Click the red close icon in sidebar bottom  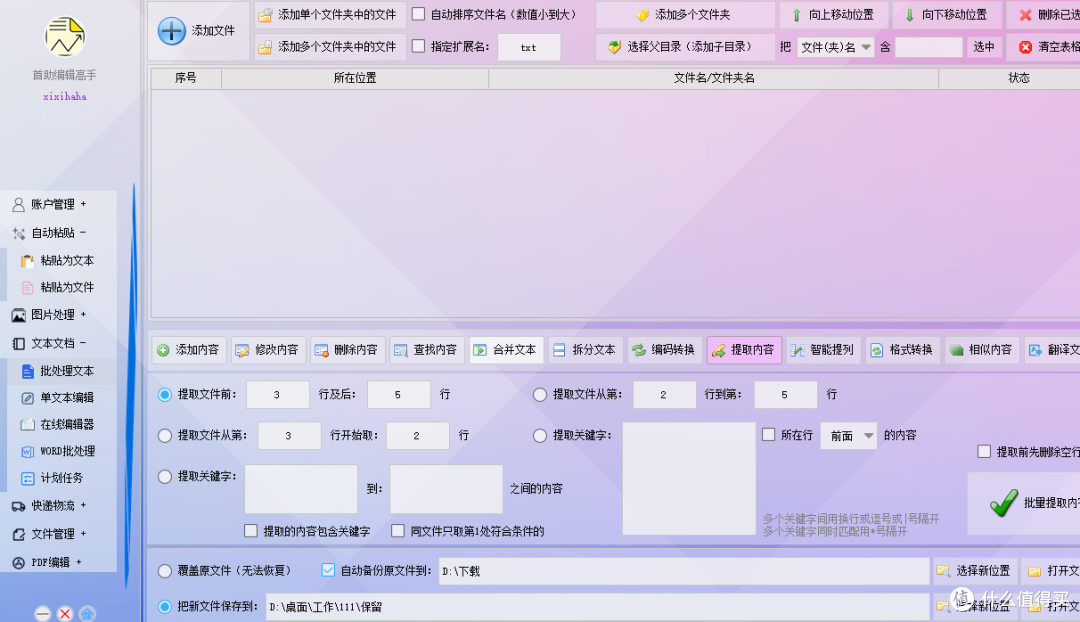[x=65, y=613]
